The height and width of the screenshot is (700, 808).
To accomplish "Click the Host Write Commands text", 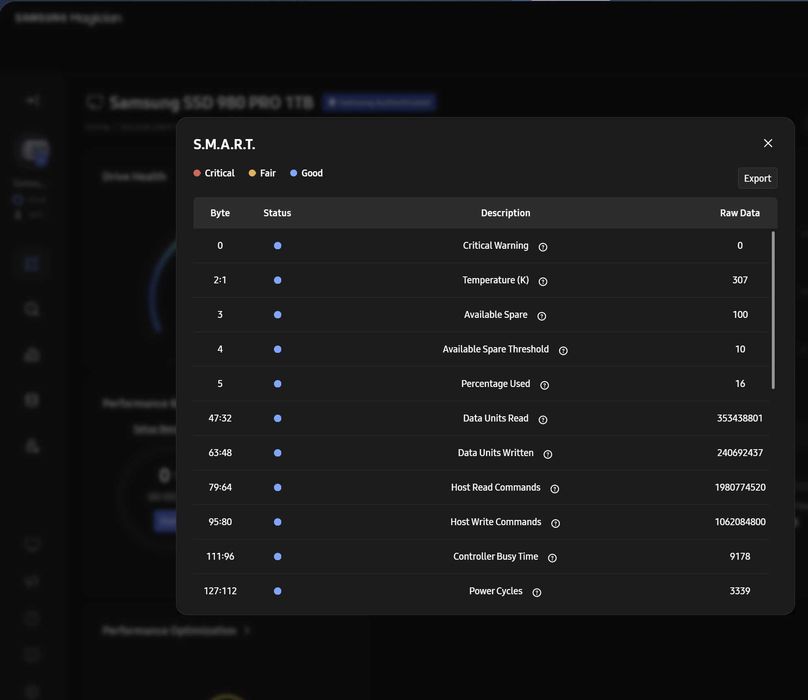I will point(496,522).
